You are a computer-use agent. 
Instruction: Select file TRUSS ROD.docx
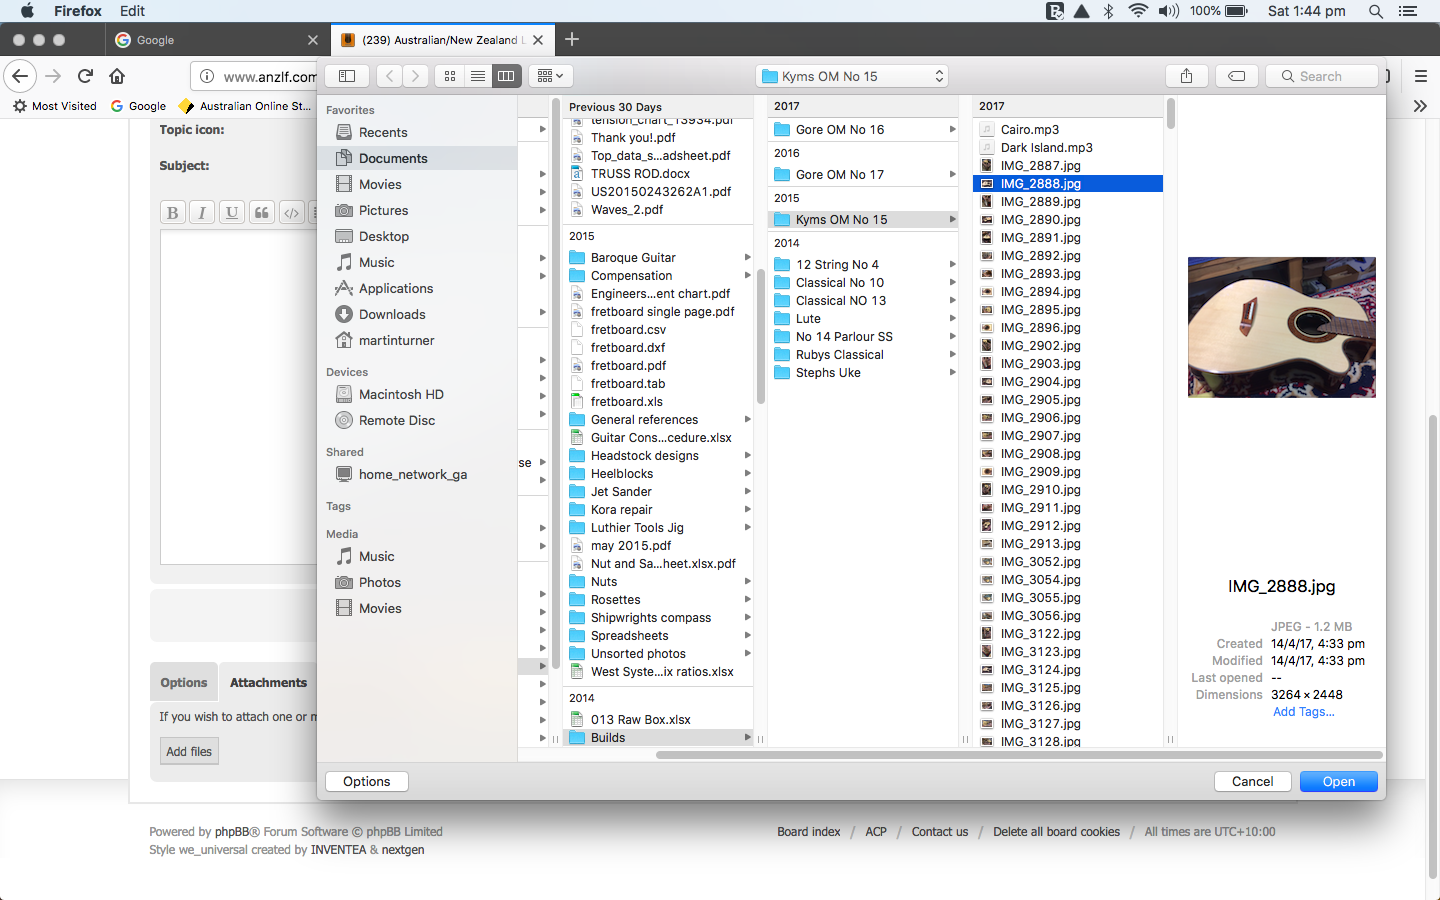pos(658,173)
